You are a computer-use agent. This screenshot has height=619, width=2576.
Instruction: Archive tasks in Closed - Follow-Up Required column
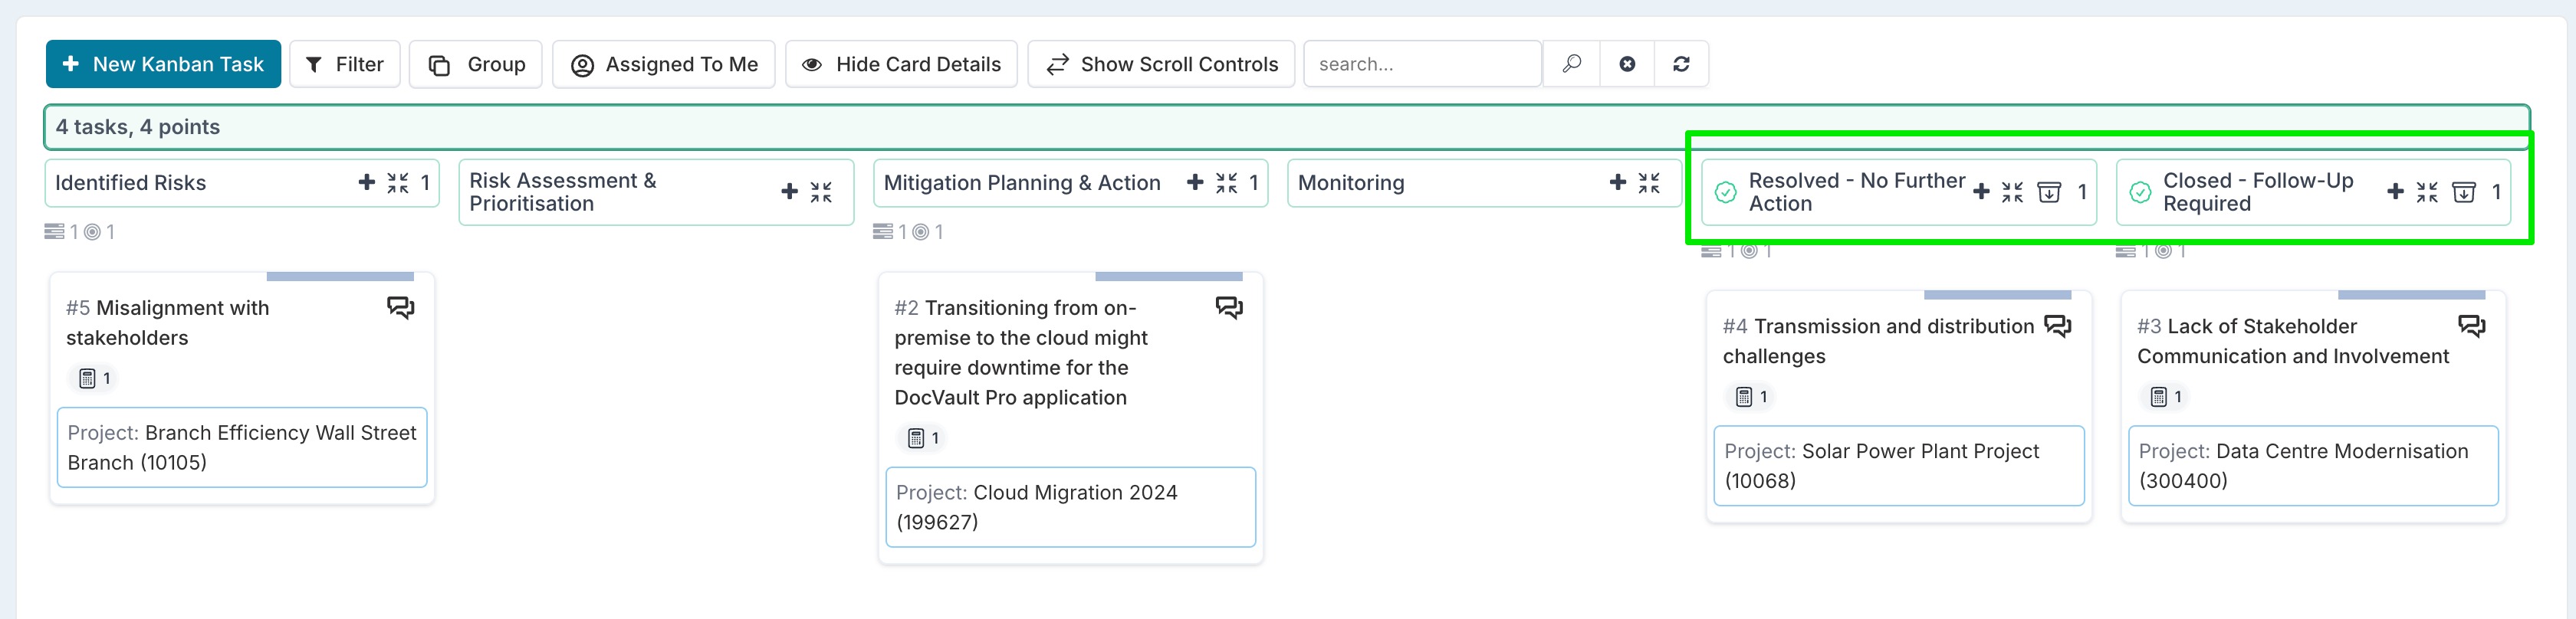[2464, 192]
